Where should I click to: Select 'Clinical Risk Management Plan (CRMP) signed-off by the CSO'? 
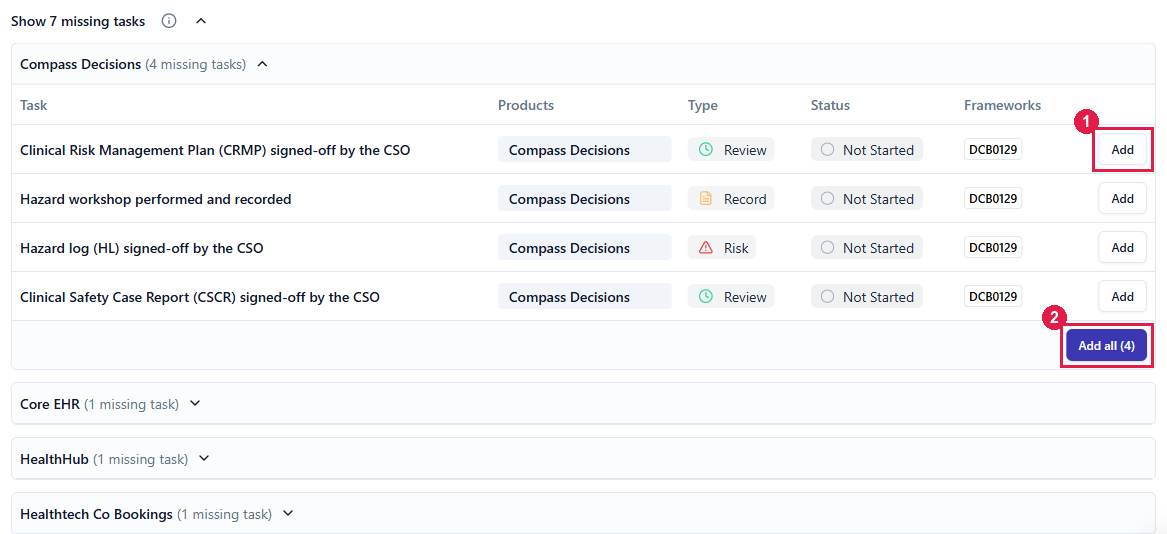coord(215,150)
